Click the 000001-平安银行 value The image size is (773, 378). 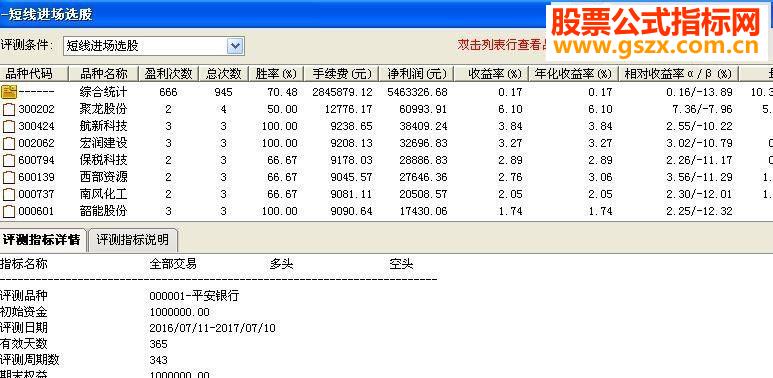[x=194, y=296]
